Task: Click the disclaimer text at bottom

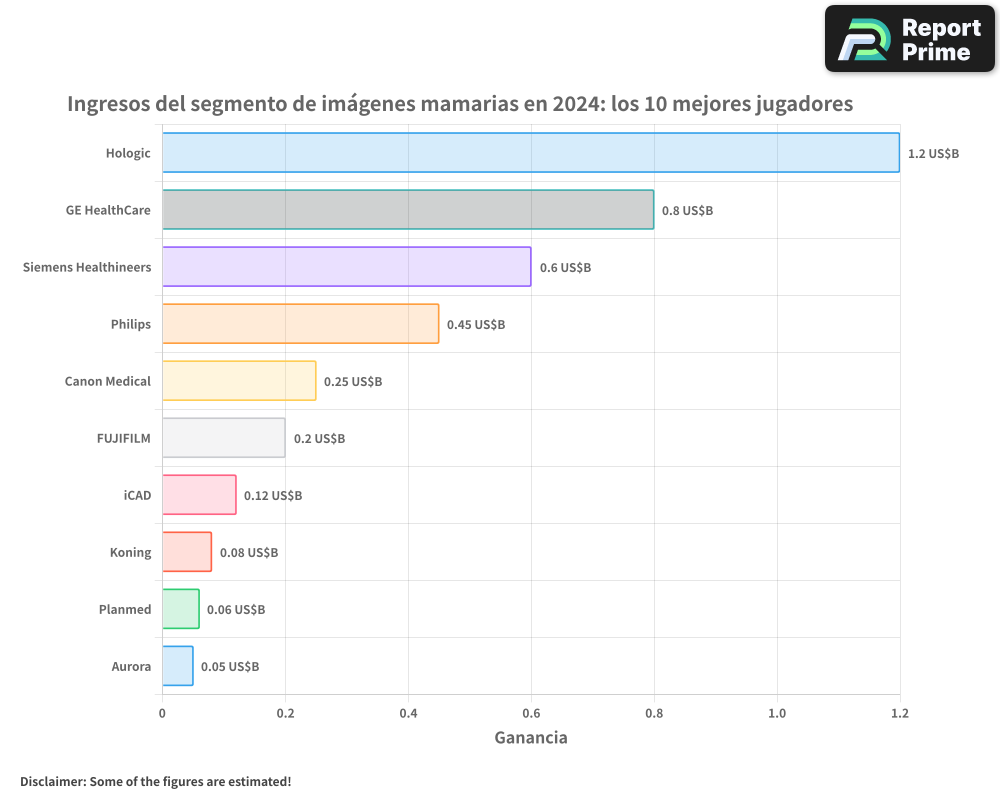Action: coord(156,782)
